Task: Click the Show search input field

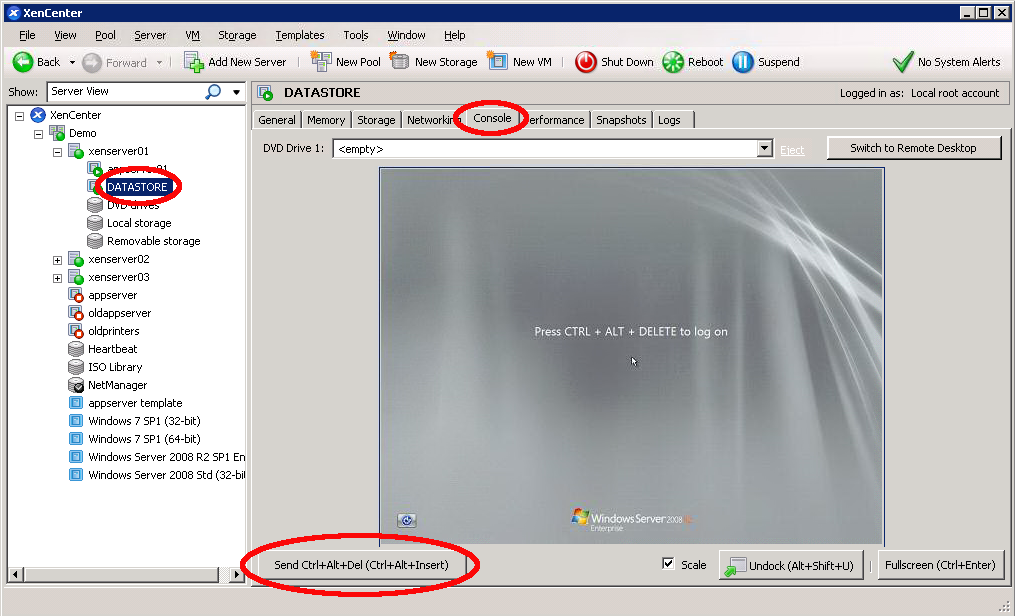Action: pyautogui.click(x=126, y=92)
